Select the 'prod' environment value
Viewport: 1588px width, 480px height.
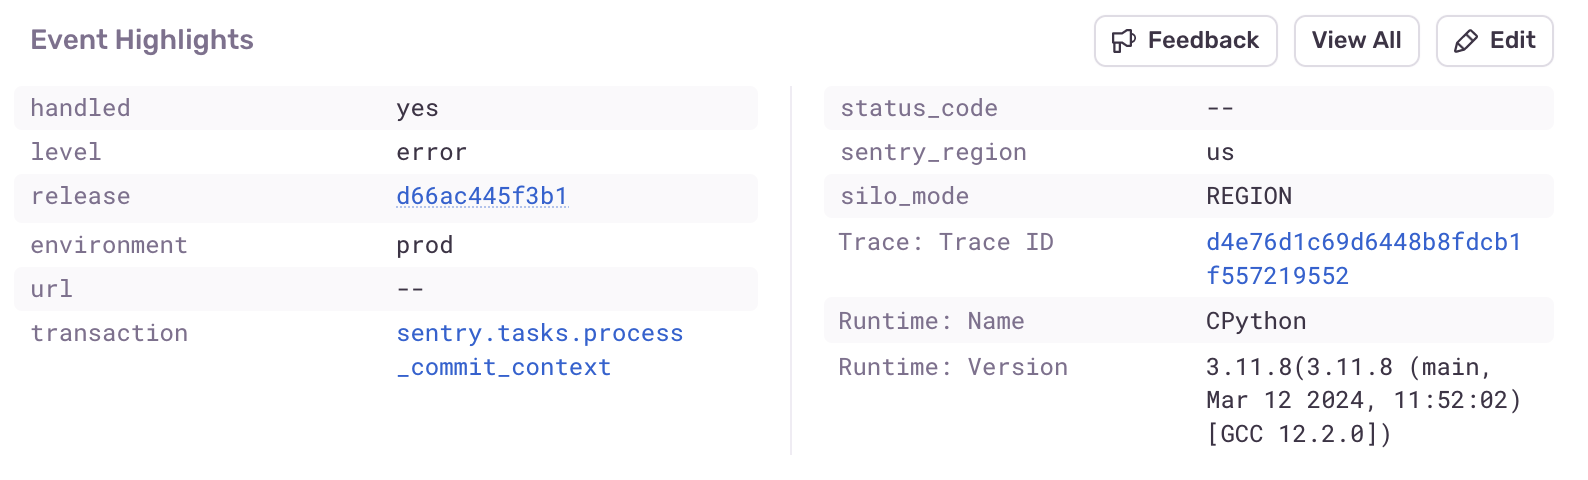tap(424, 245)
